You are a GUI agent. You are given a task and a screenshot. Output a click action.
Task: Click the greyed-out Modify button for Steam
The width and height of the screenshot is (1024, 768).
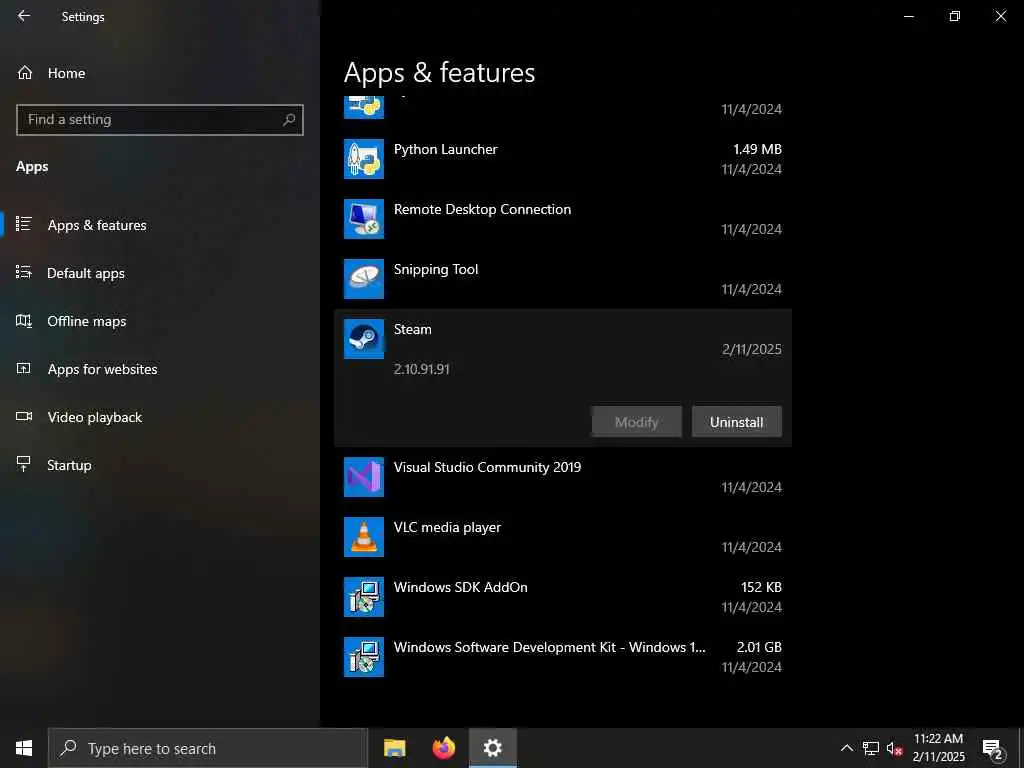637,422
